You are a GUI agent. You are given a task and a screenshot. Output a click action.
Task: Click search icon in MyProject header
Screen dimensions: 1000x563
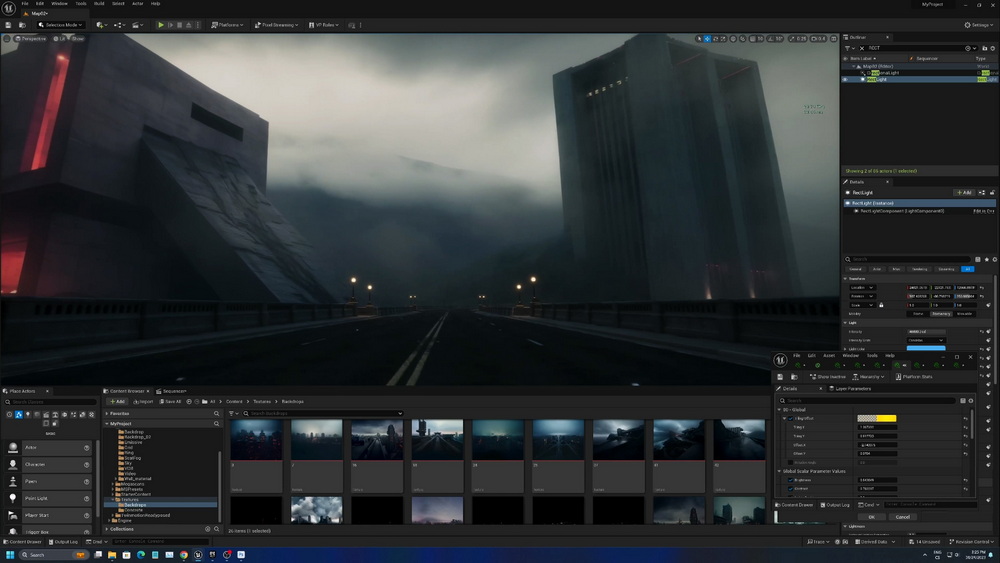[x=216, y=423]
